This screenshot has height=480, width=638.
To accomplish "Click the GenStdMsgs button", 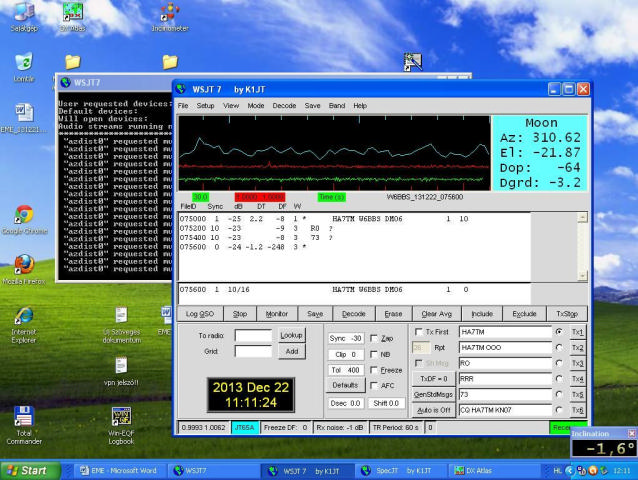I will click(433, 395).
